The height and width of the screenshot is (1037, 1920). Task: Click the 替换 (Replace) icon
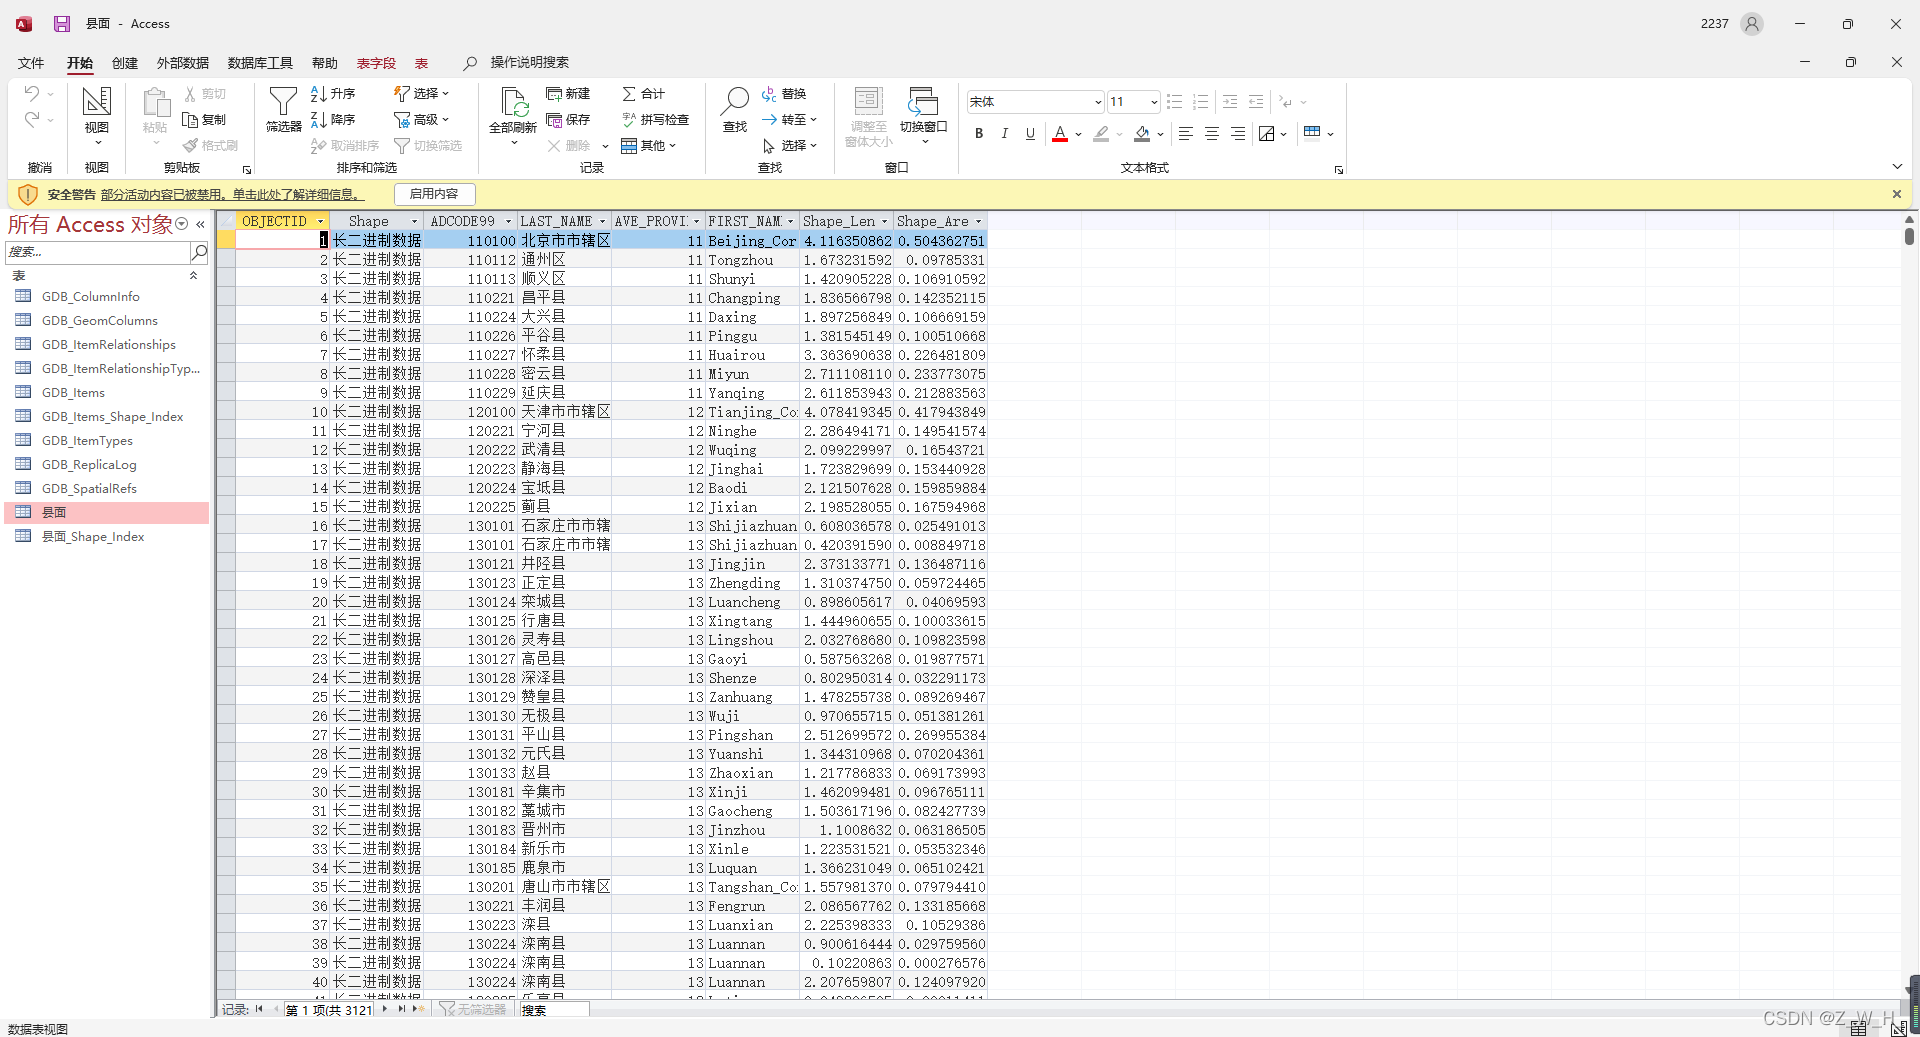[x=787, y=93]
